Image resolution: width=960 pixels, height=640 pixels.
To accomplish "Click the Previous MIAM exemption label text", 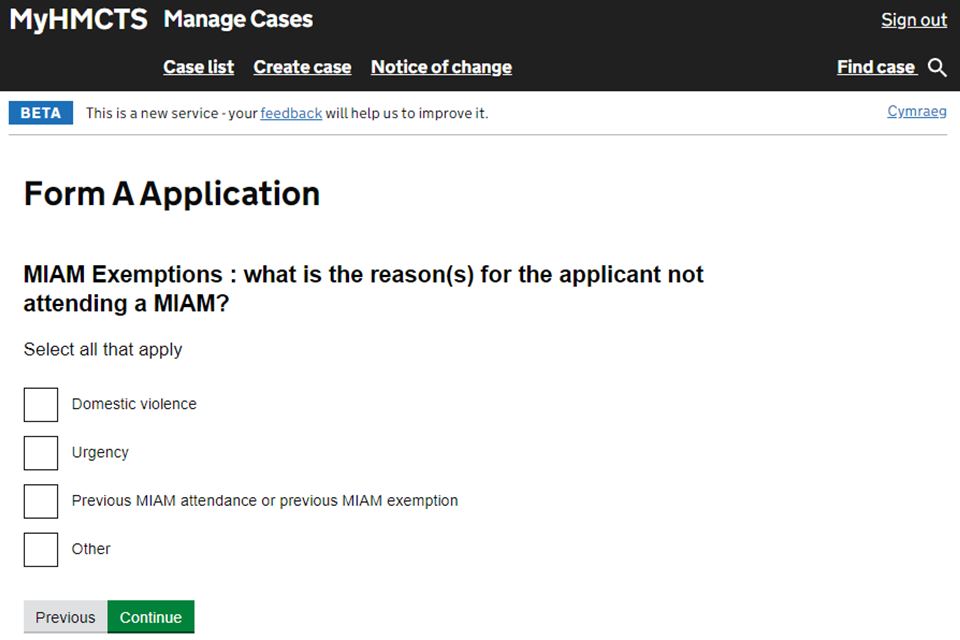I will (265, 500).
